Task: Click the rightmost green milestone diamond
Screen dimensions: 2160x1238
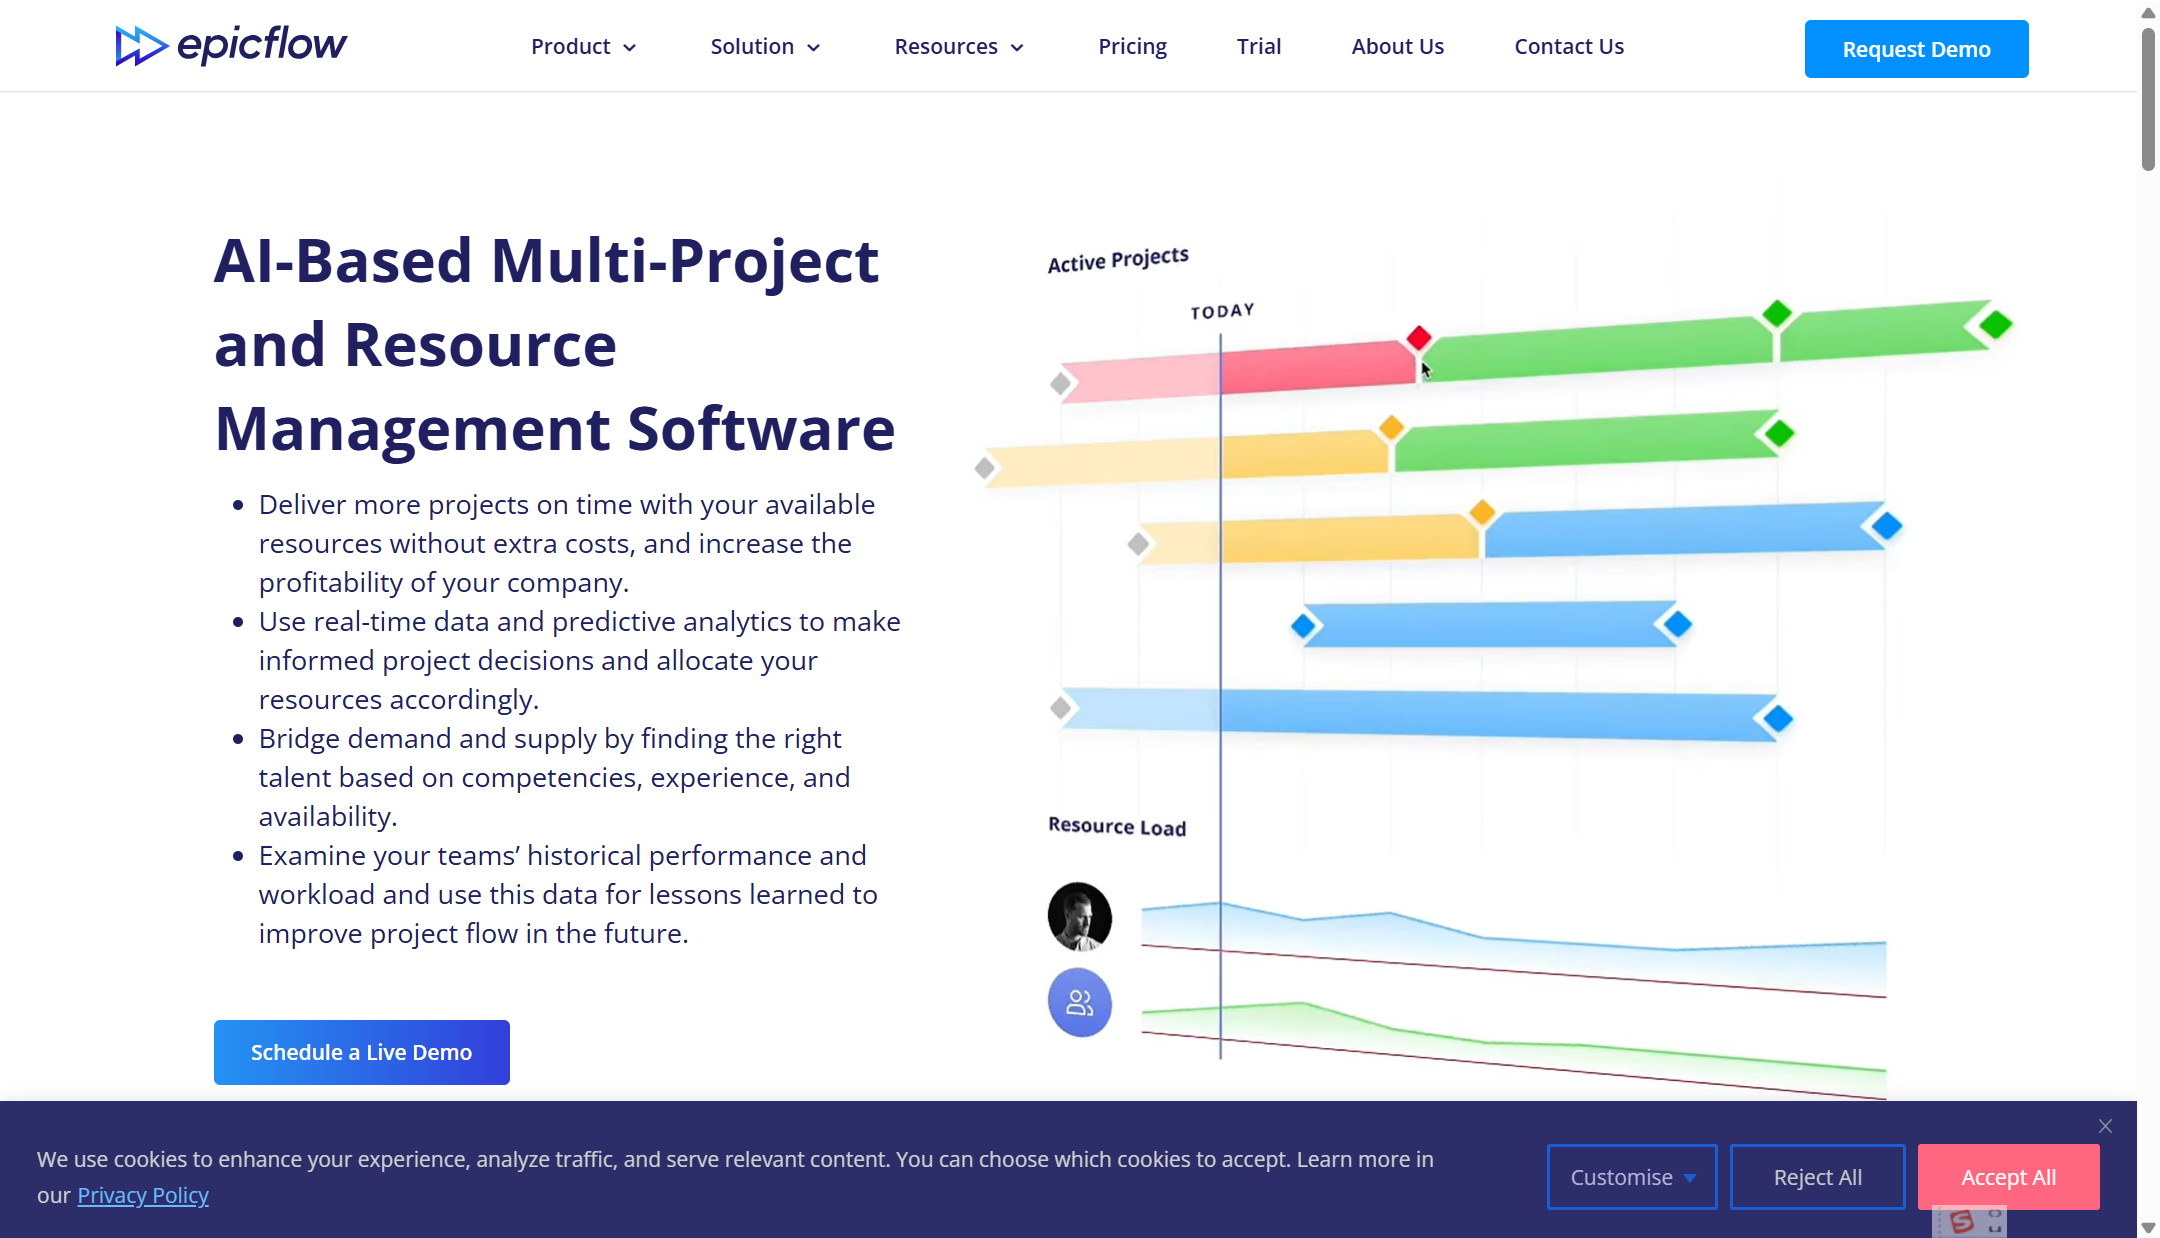Action: (1995, 324)
